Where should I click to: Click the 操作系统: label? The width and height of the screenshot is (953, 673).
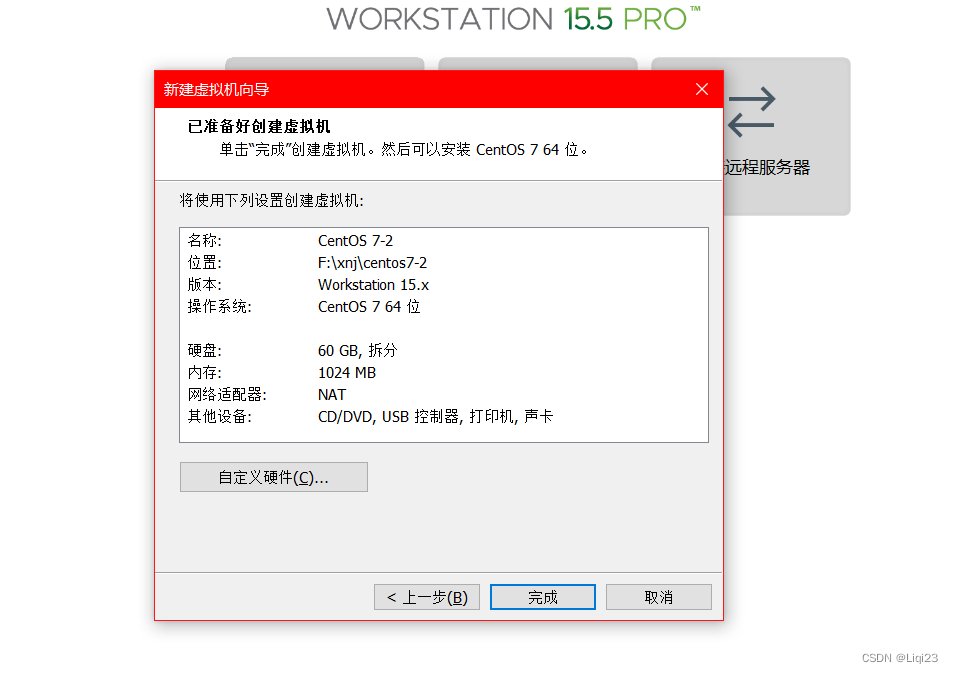tap(219, 306)
